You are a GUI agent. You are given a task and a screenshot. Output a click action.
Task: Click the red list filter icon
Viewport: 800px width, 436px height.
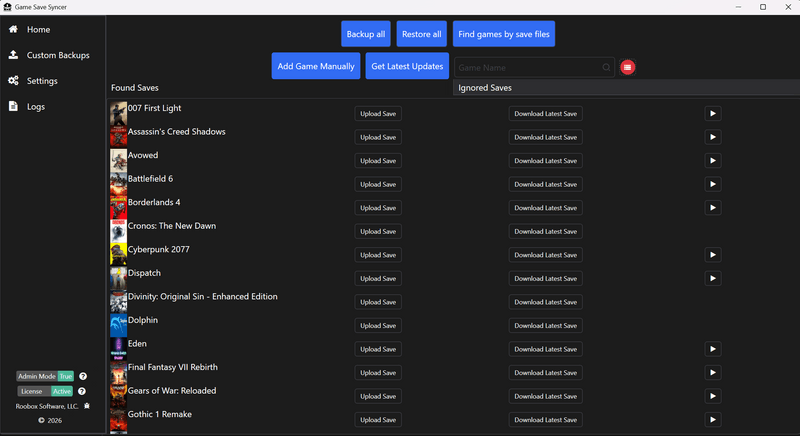point(628,67)
